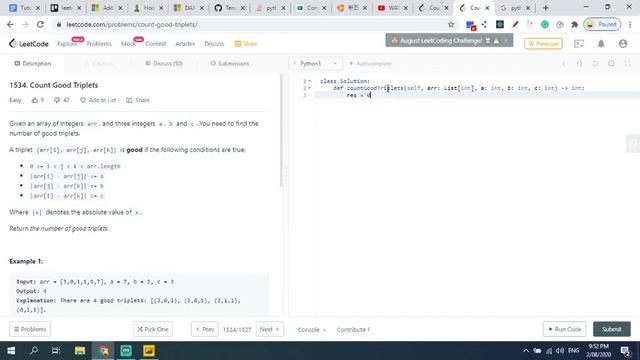Open the Problems list button at bottom

click(30, 329)
